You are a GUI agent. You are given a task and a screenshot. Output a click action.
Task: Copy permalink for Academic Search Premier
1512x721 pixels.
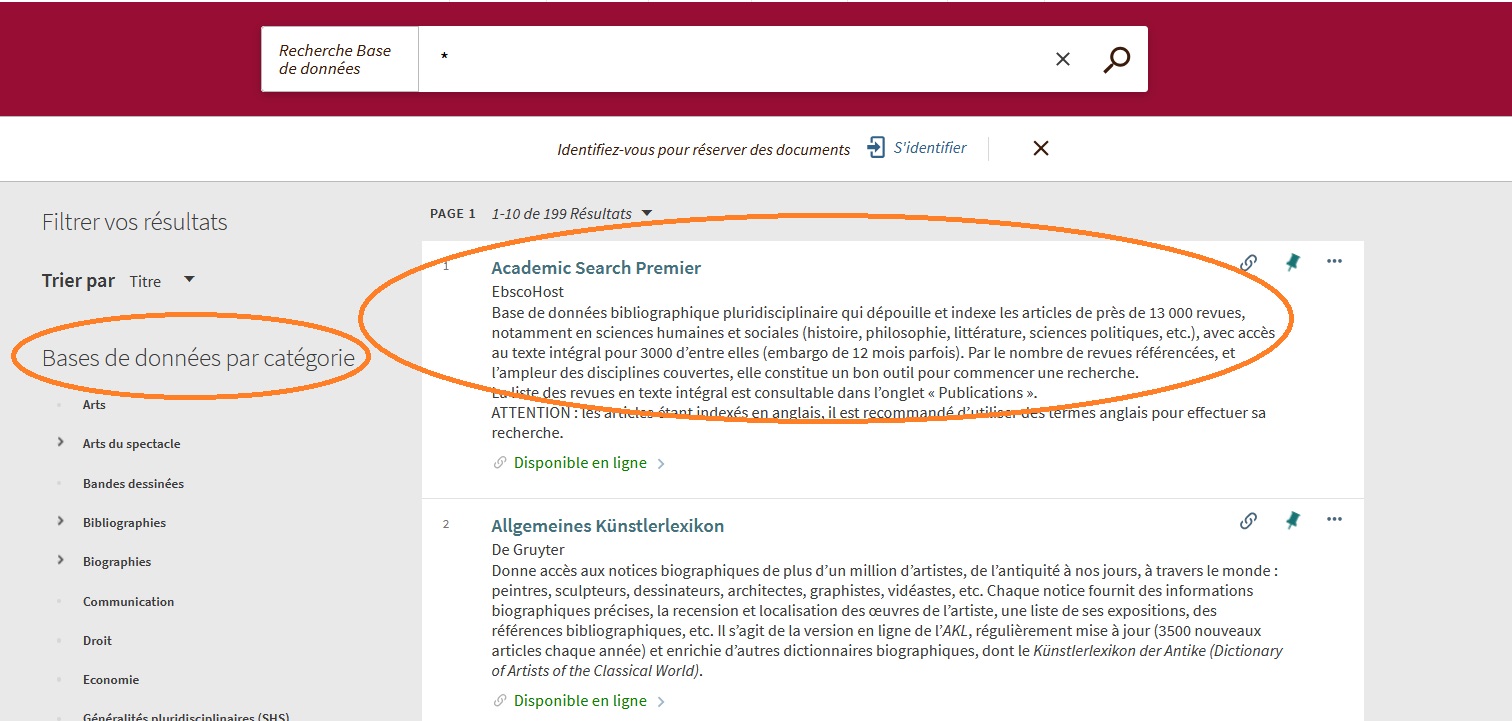coord(1248,263)
